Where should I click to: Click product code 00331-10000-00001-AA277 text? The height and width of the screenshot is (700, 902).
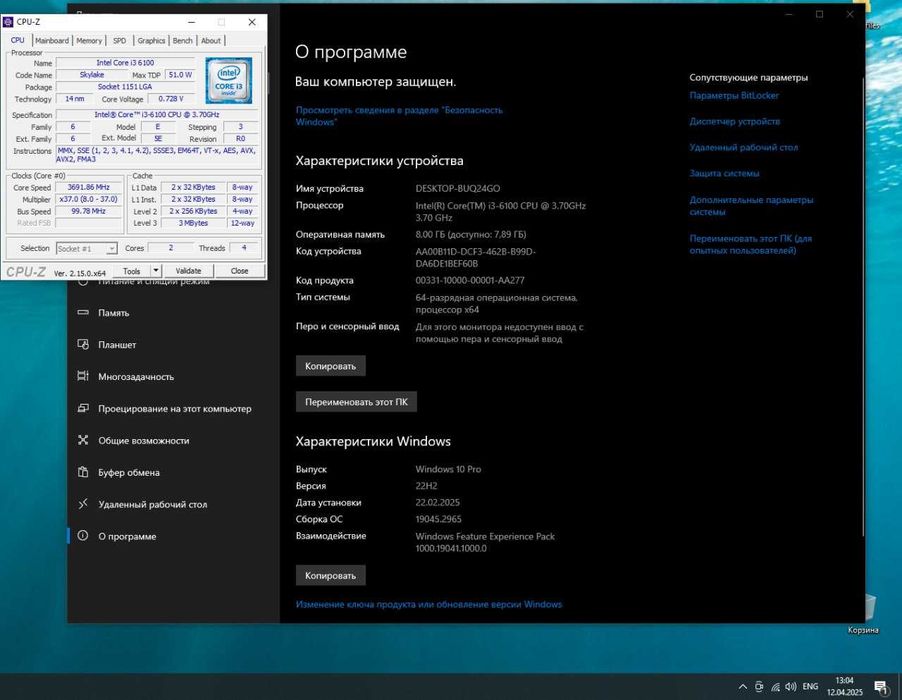(x=469, y=280)
